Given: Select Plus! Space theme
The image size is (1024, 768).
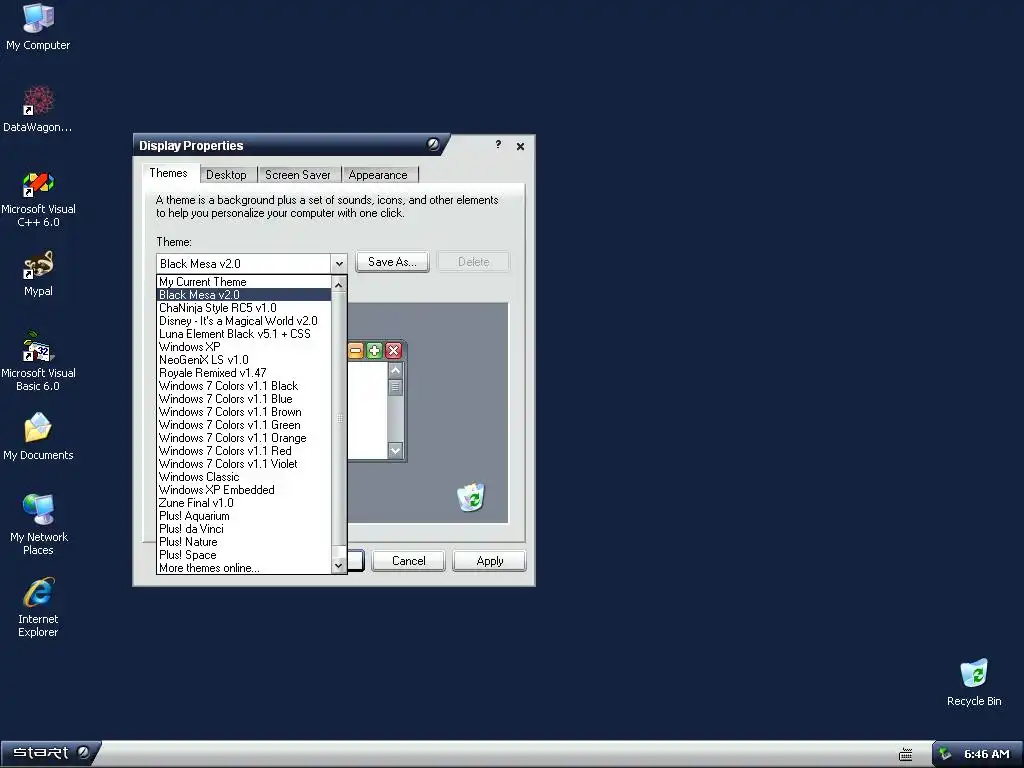Looking at the screenshot, I should tap(244, 555).
